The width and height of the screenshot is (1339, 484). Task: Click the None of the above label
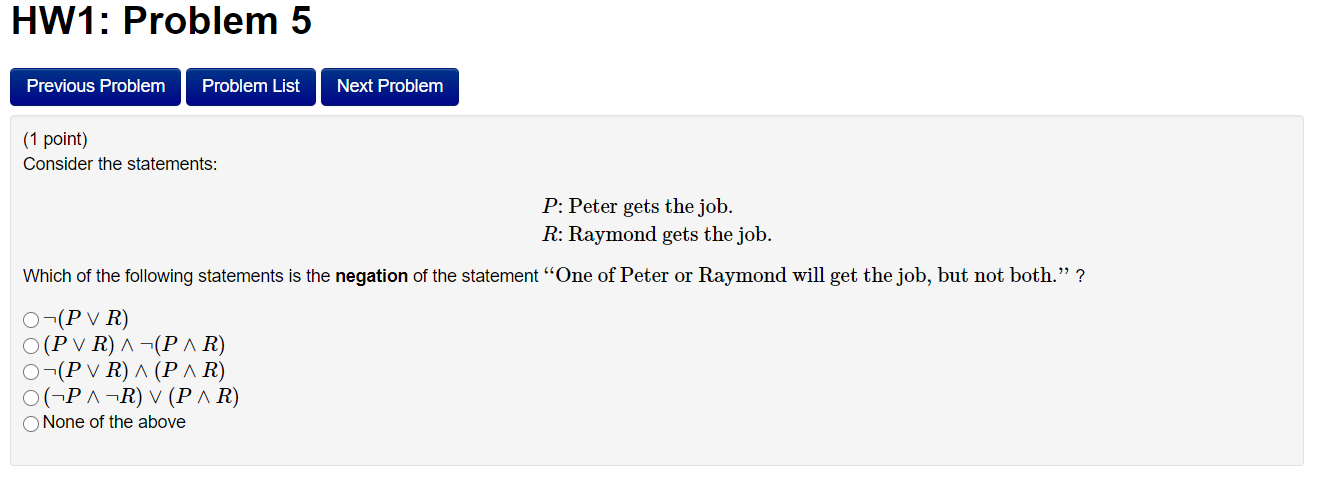[x=114, y=422]
